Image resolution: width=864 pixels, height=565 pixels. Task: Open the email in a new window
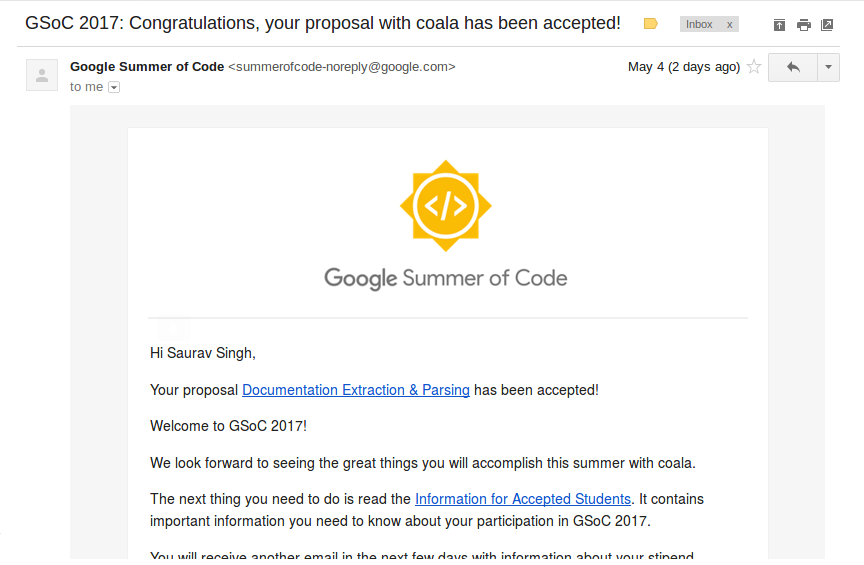827,25
